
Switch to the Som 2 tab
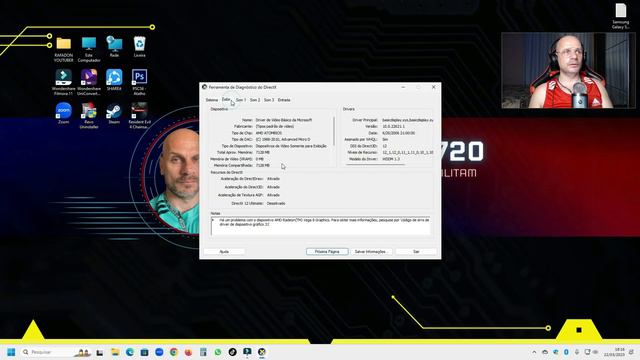[255, 100]
